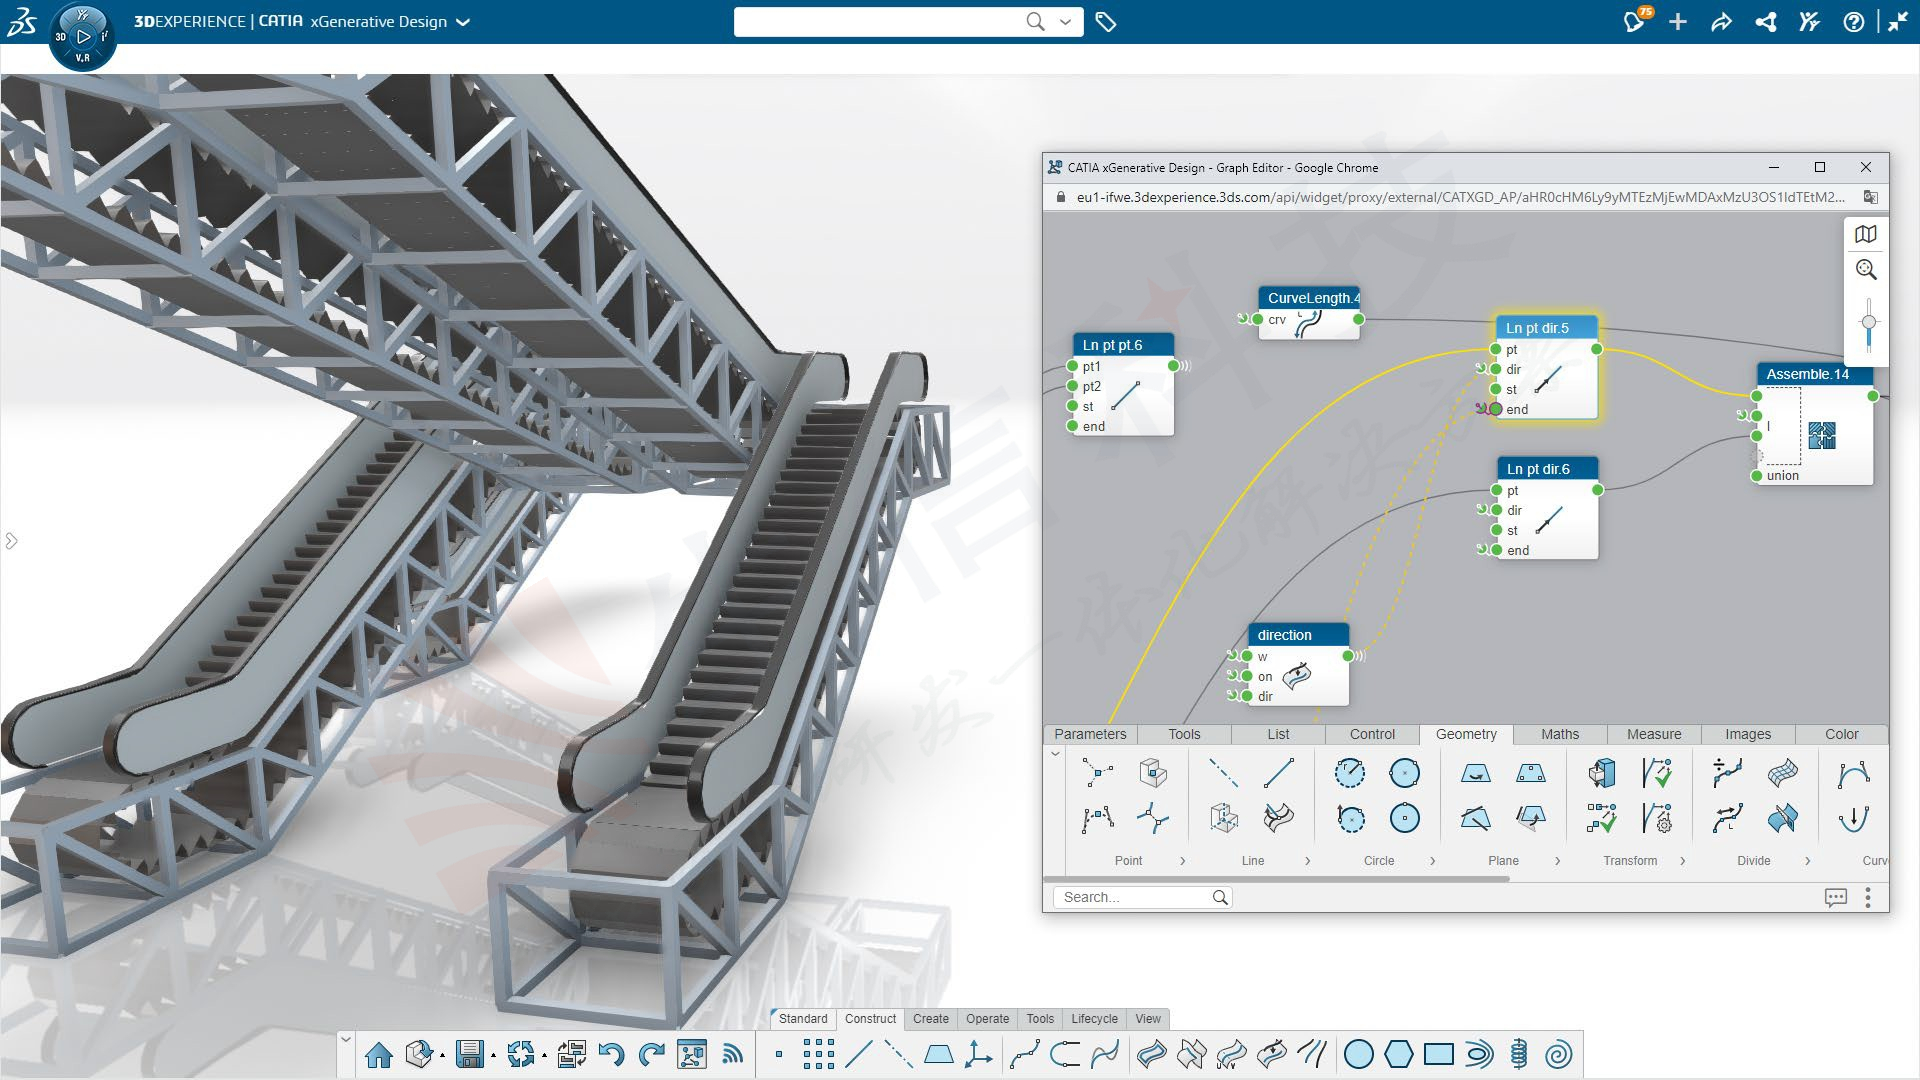Open the Images palette tab

[1747, 734]
